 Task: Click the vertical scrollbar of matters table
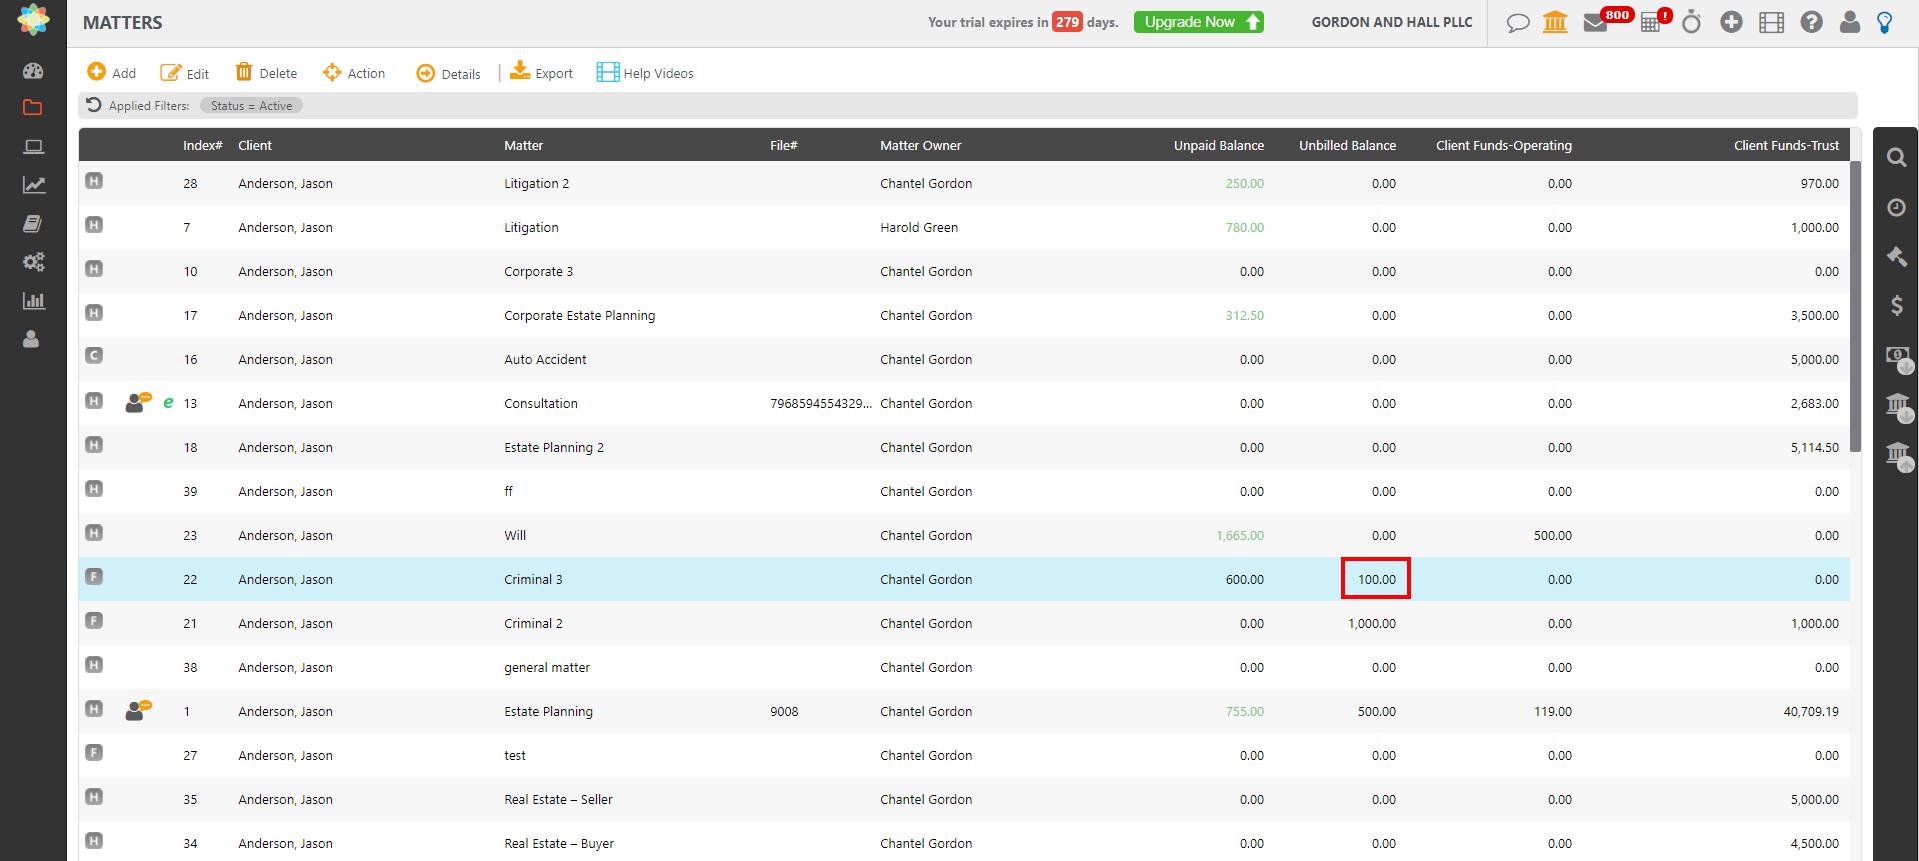1855,305
